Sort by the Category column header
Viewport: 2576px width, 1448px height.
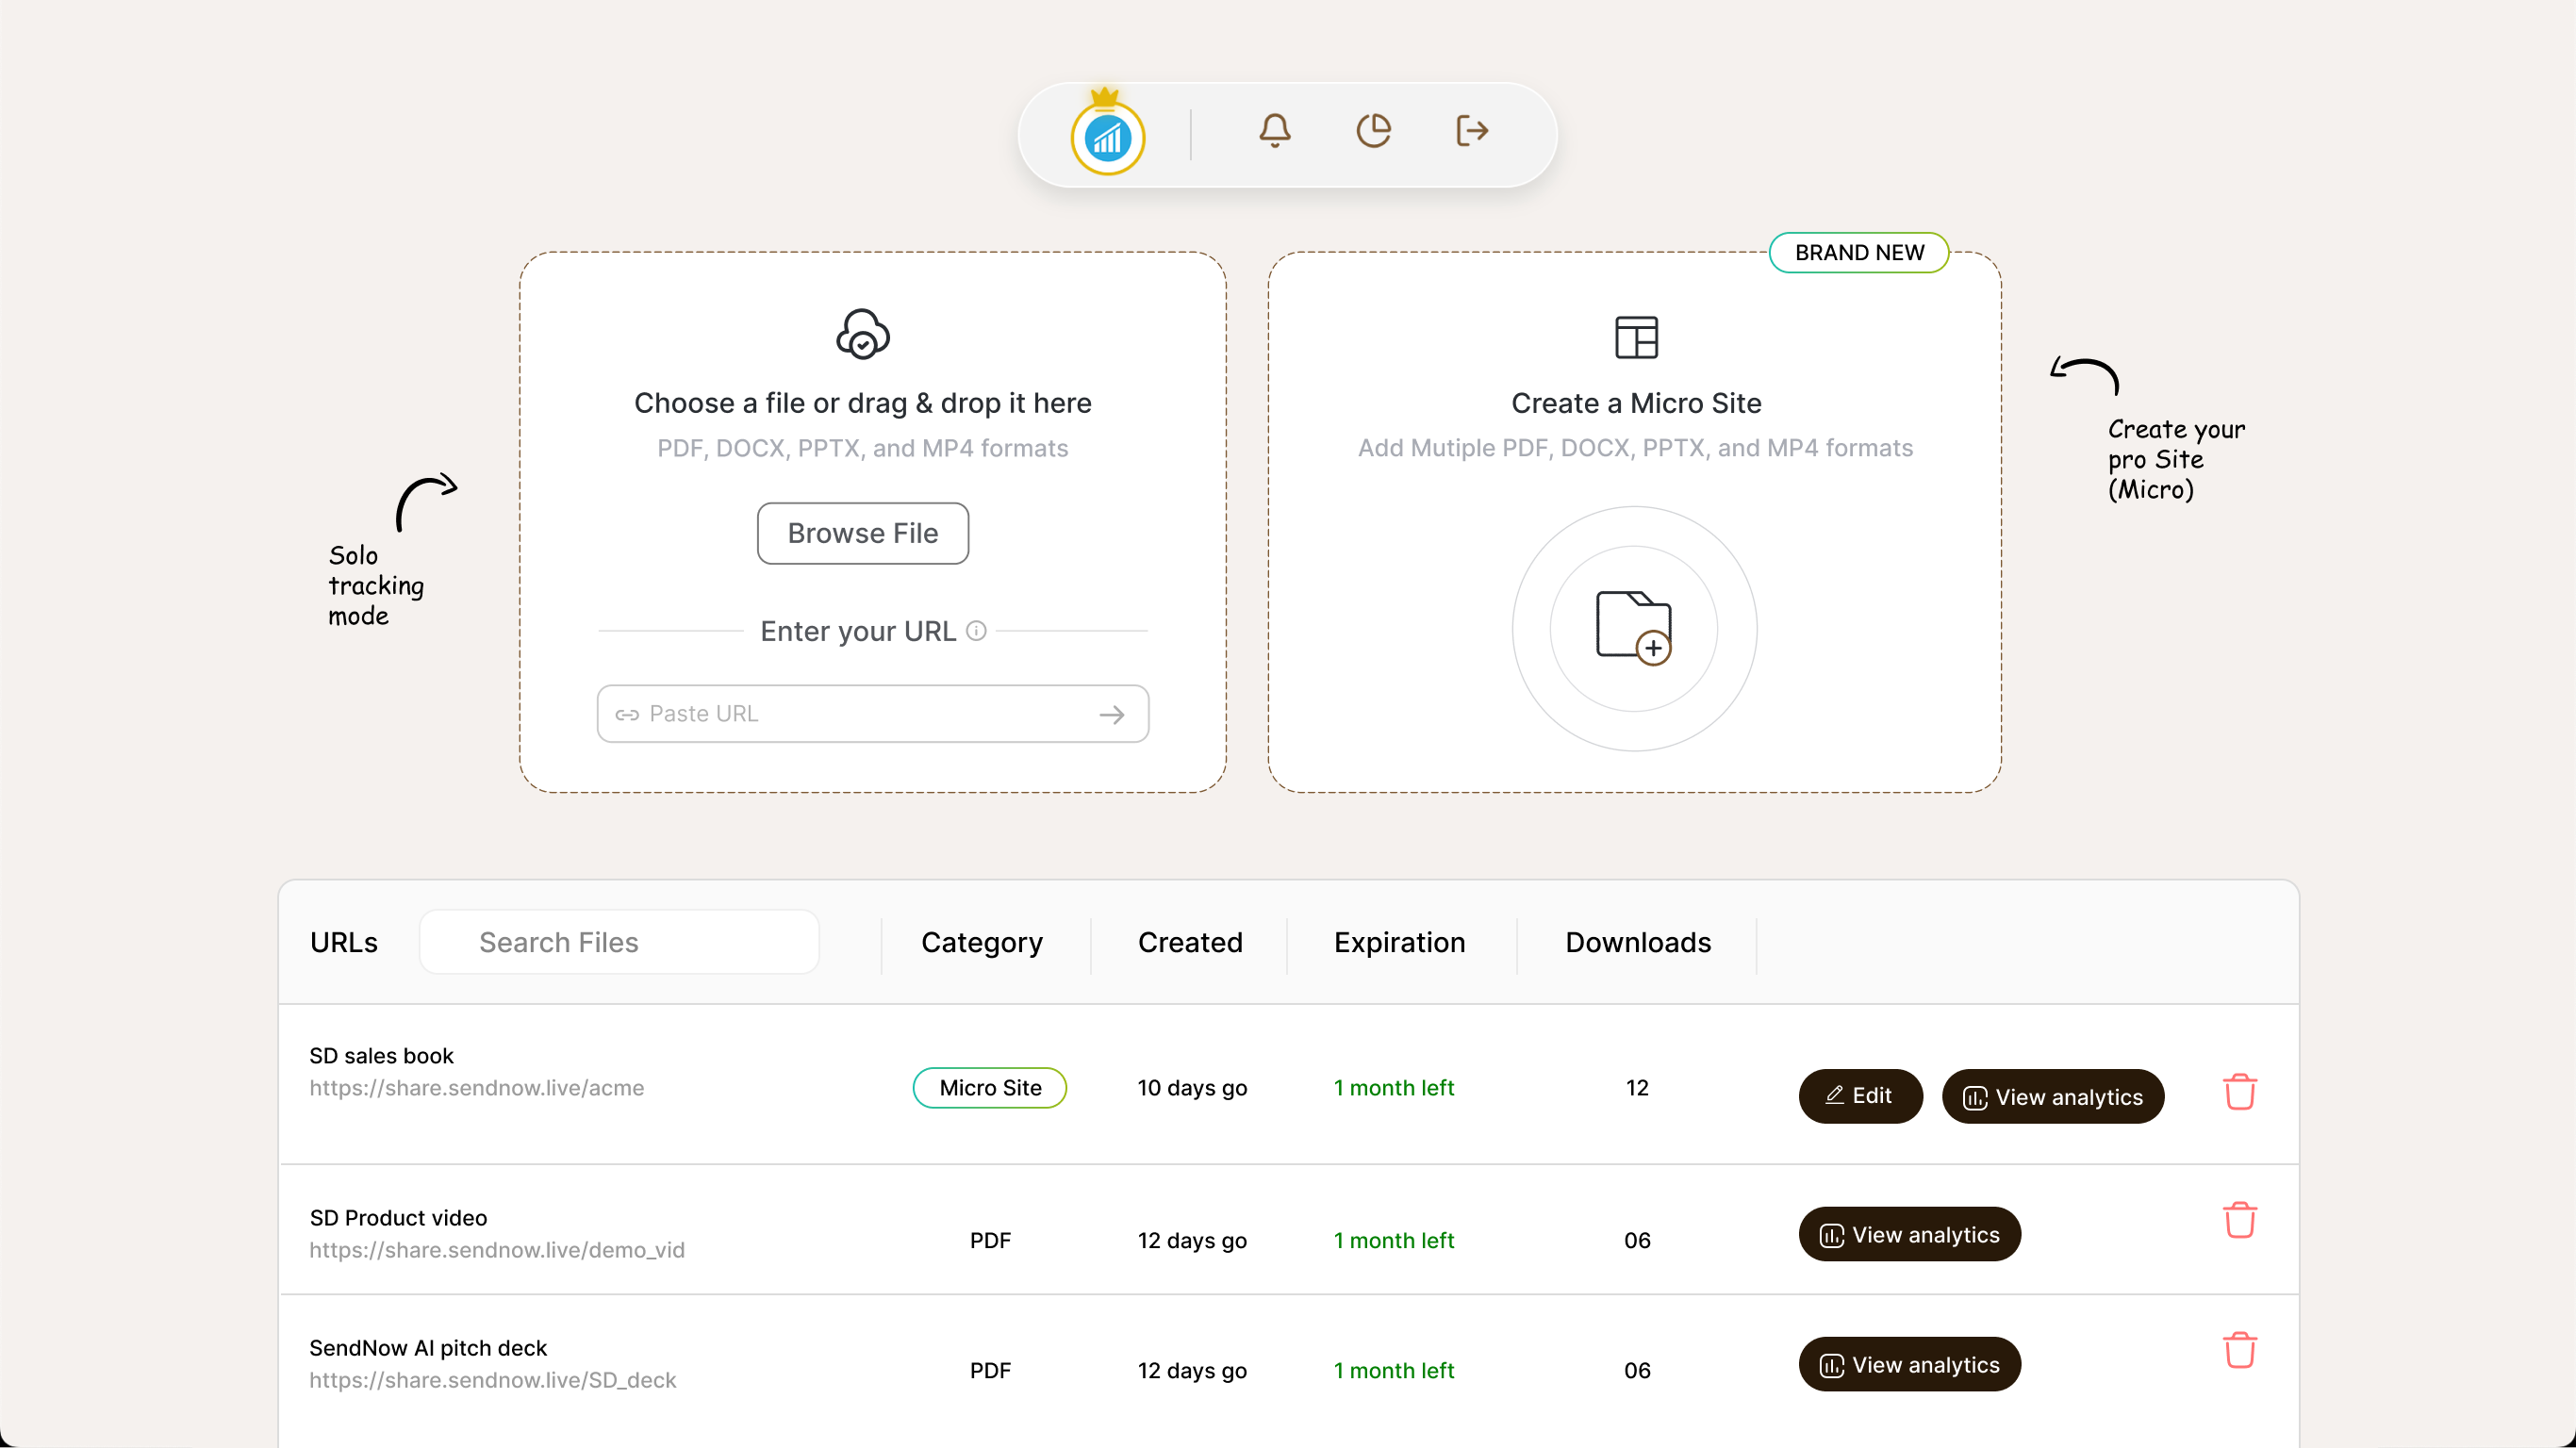(981, 942)
